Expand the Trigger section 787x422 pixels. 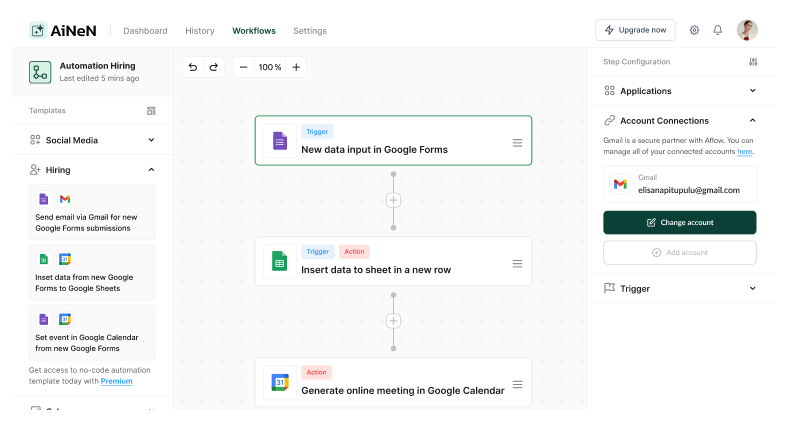753,288
